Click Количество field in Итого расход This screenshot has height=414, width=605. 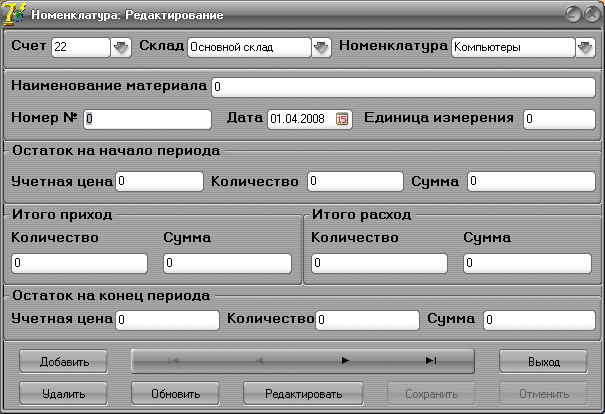click(379, 264)
